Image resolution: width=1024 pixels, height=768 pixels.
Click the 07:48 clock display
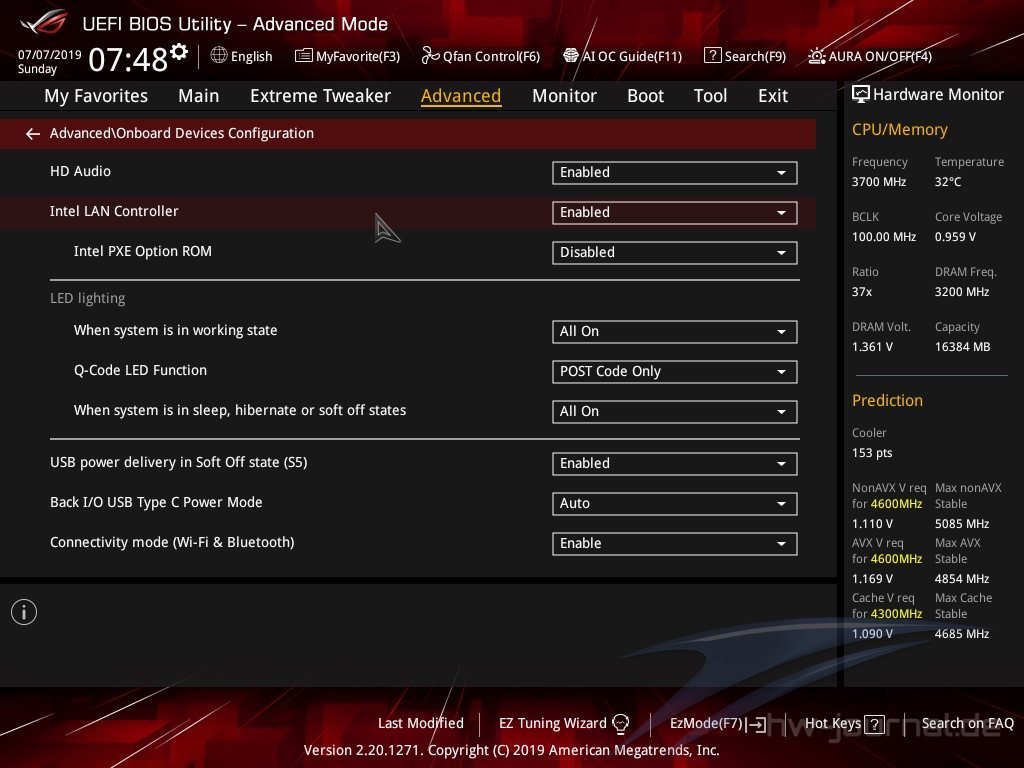click(128, 60)
